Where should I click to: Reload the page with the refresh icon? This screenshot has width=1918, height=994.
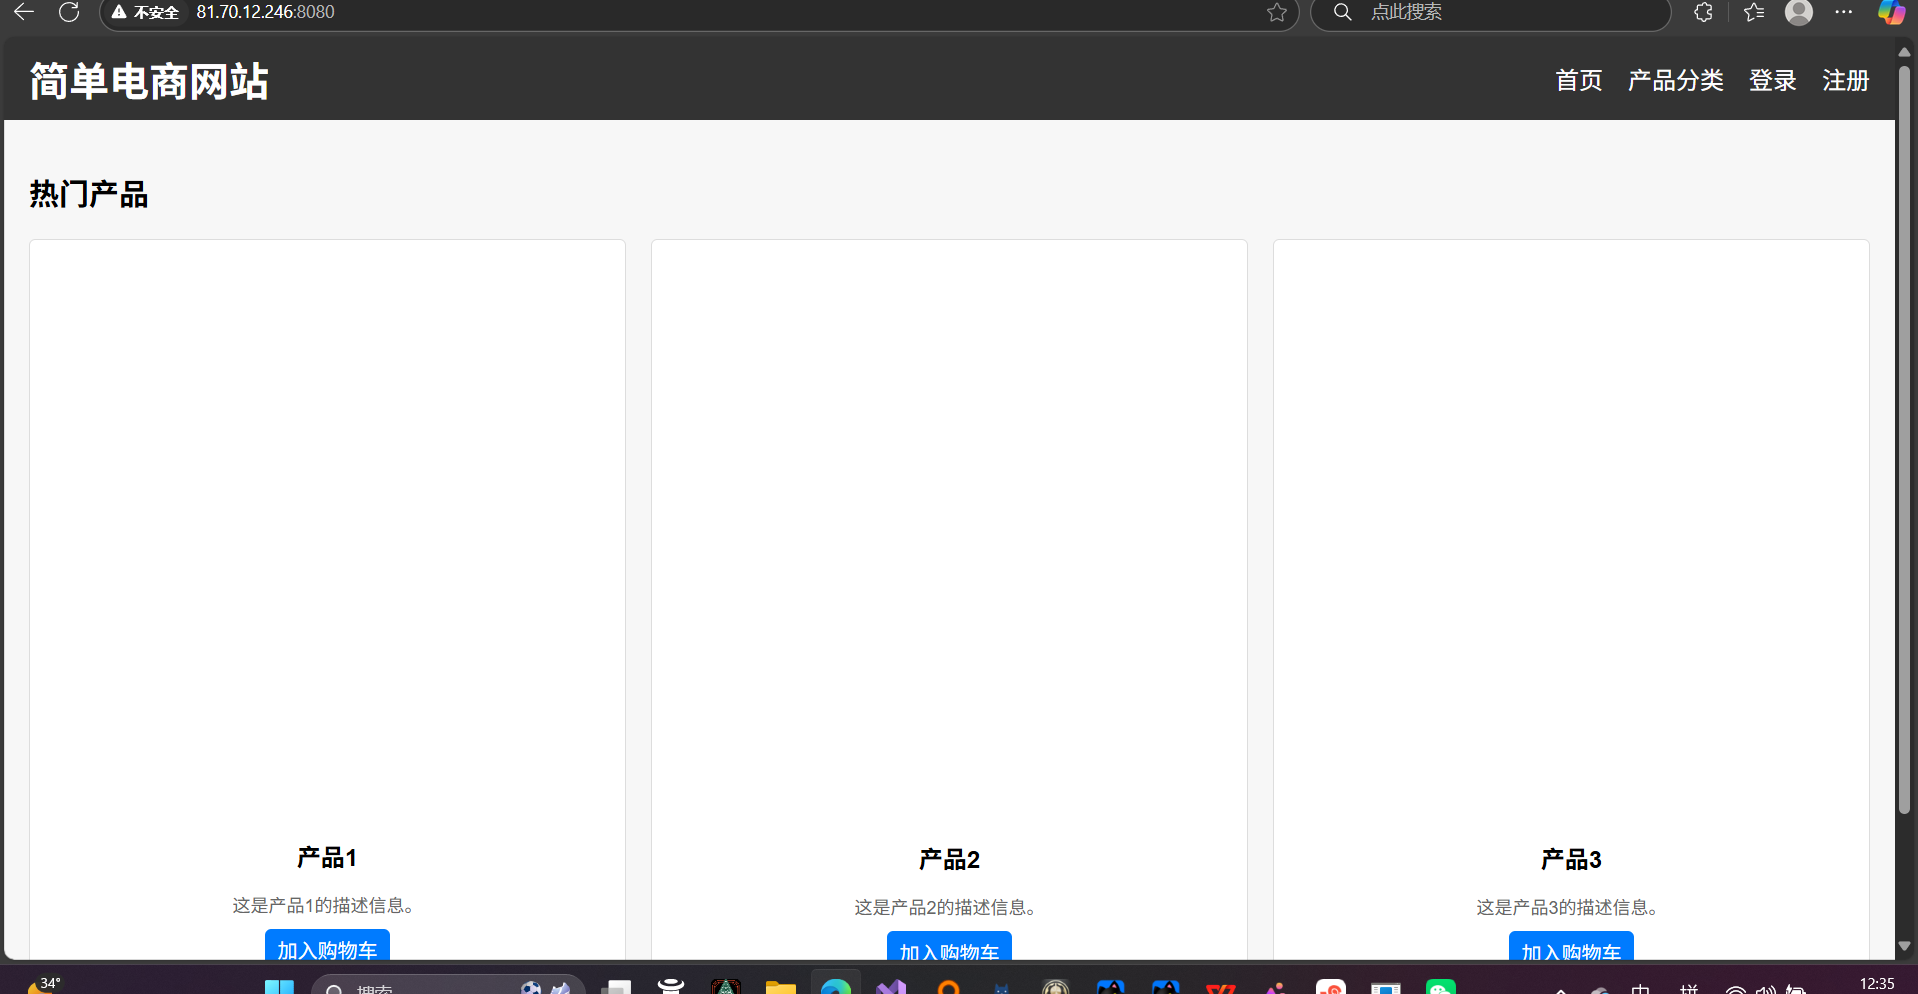[x=69, y=12]
